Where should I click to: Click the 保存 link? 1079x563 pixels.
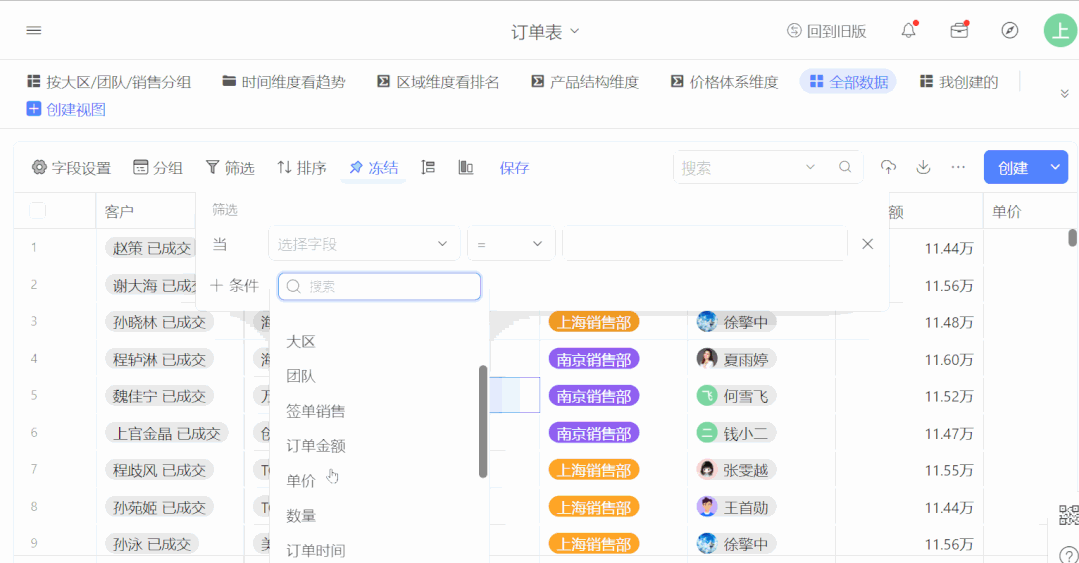[514, 168]
